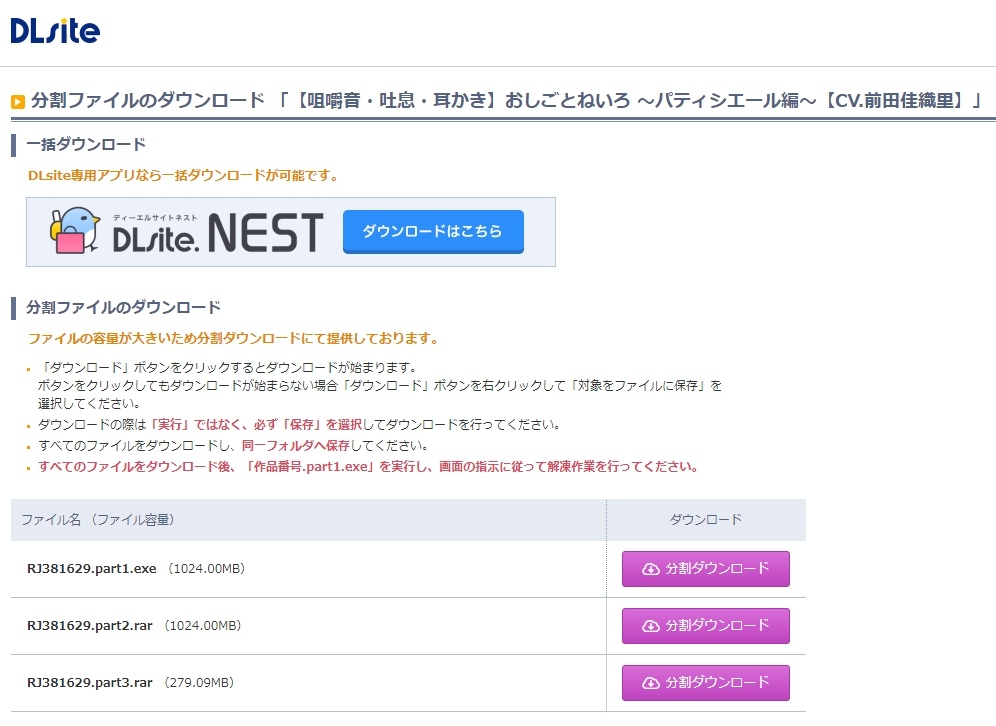
Task: Download RJ381629.part3.rar with 分割ダウンロード button
Action: 706,683
